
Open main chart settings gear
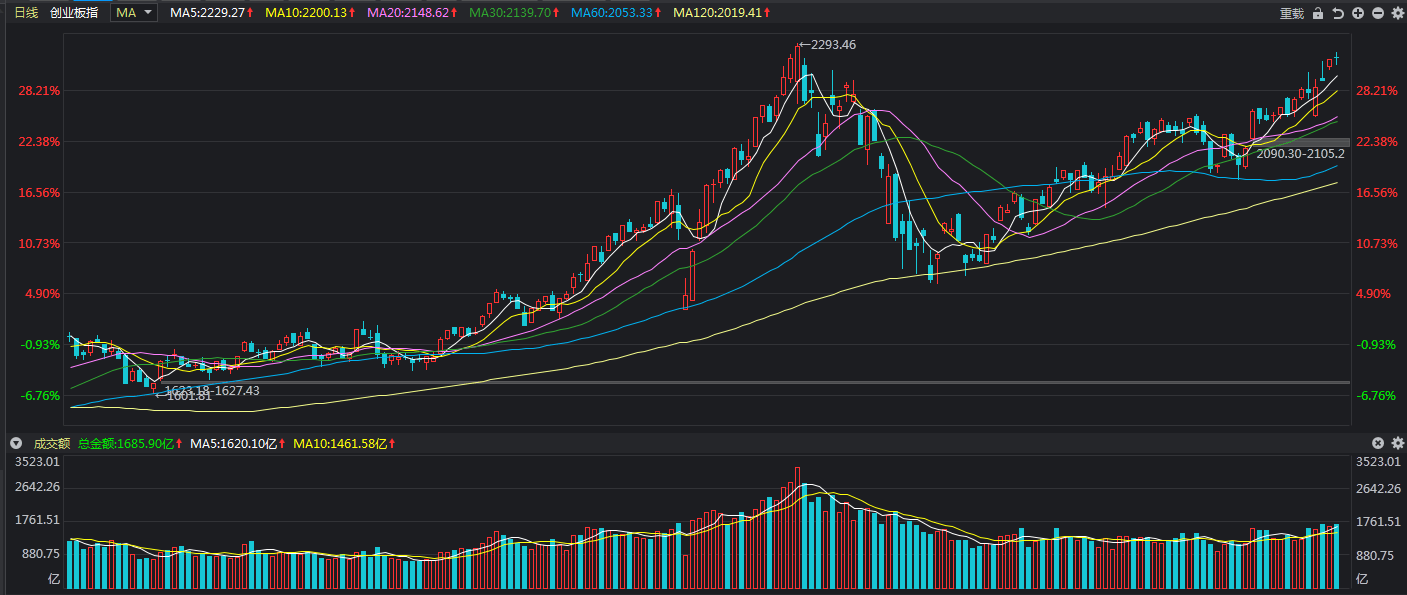point(1397,13)
